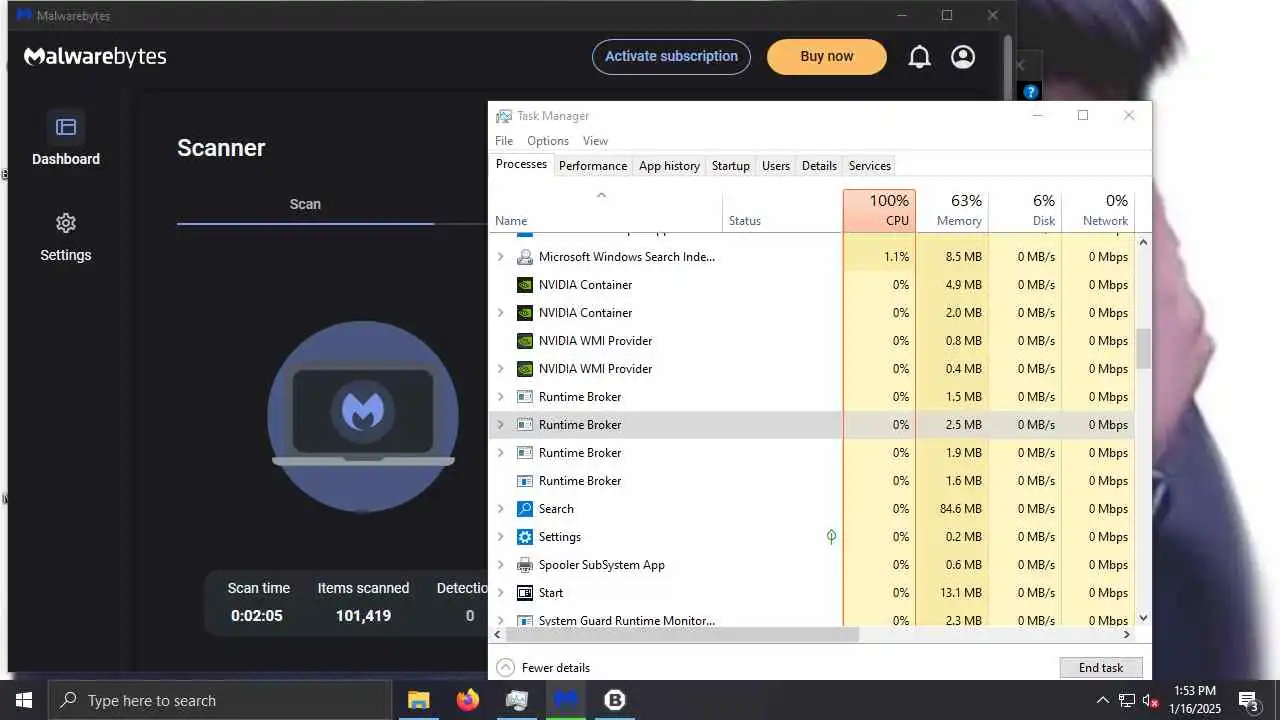Open the File menu in Task Manager
This screenshot has width=1280, height=720.
[x=504, y=141]
